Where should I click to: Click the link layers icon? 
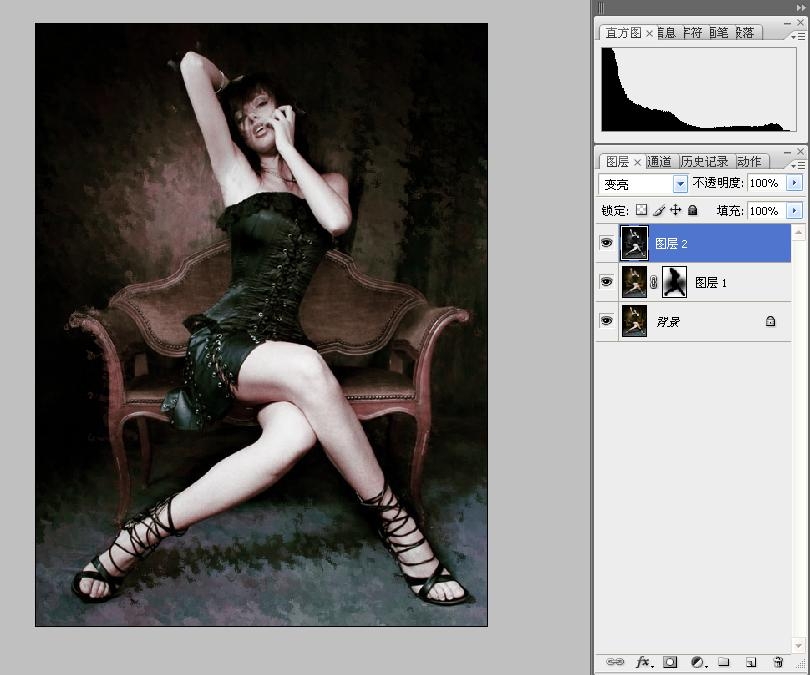pos(615,662)
